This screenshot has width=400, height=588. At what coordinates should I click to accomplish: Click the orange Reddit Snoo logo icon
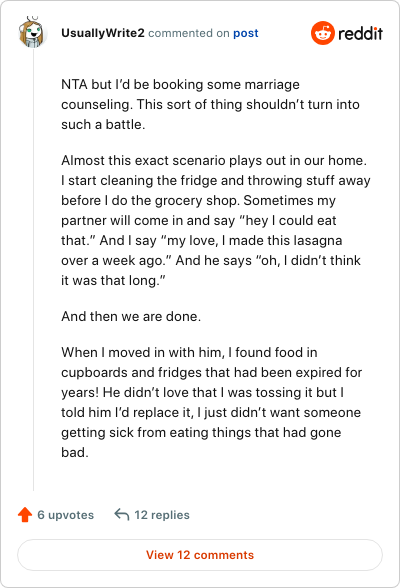coord(322,33)
